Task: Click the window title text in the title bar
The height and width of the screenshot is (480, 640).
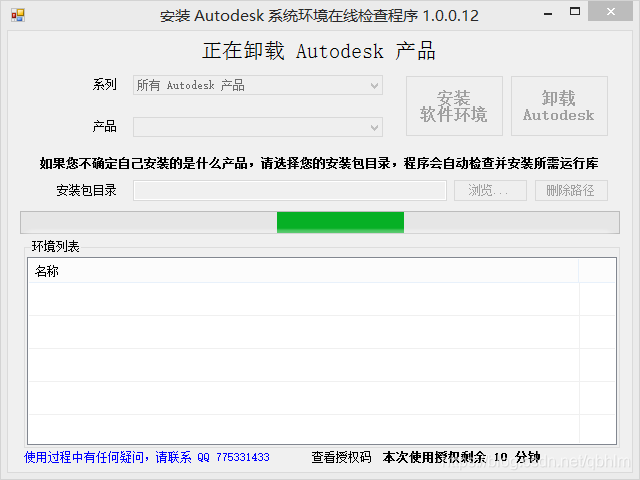Action: coord(320,15)
